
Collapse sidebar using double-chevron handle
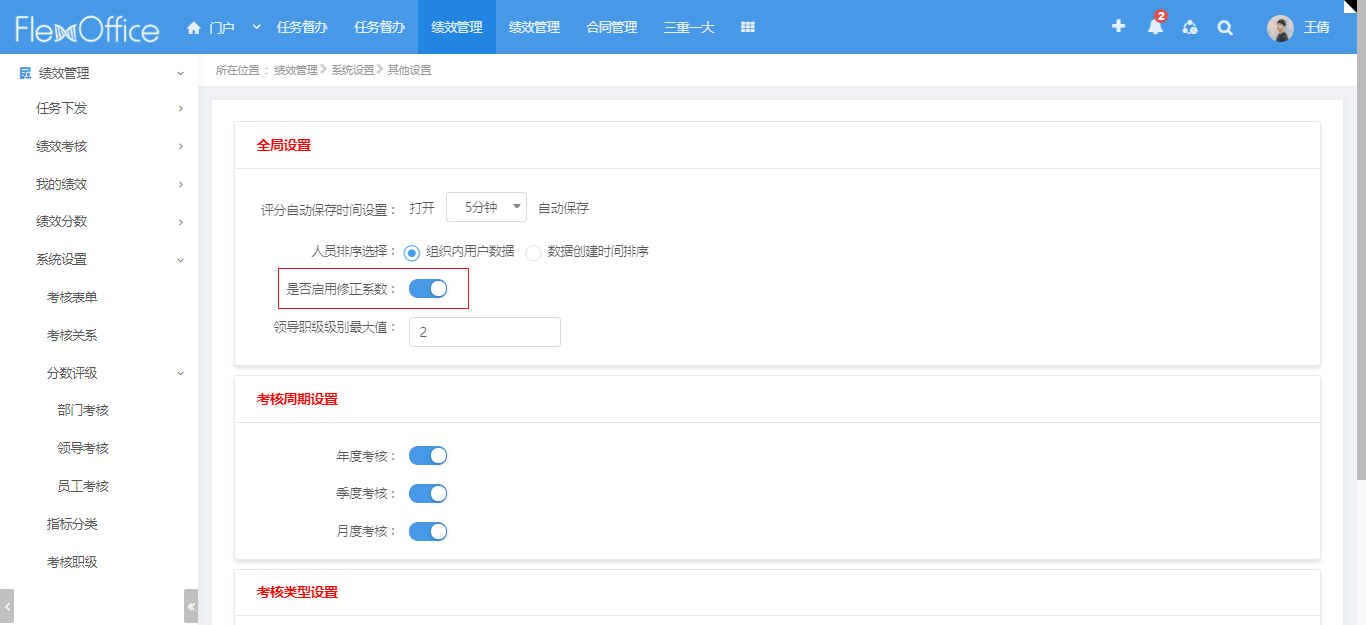coord(191,606)
